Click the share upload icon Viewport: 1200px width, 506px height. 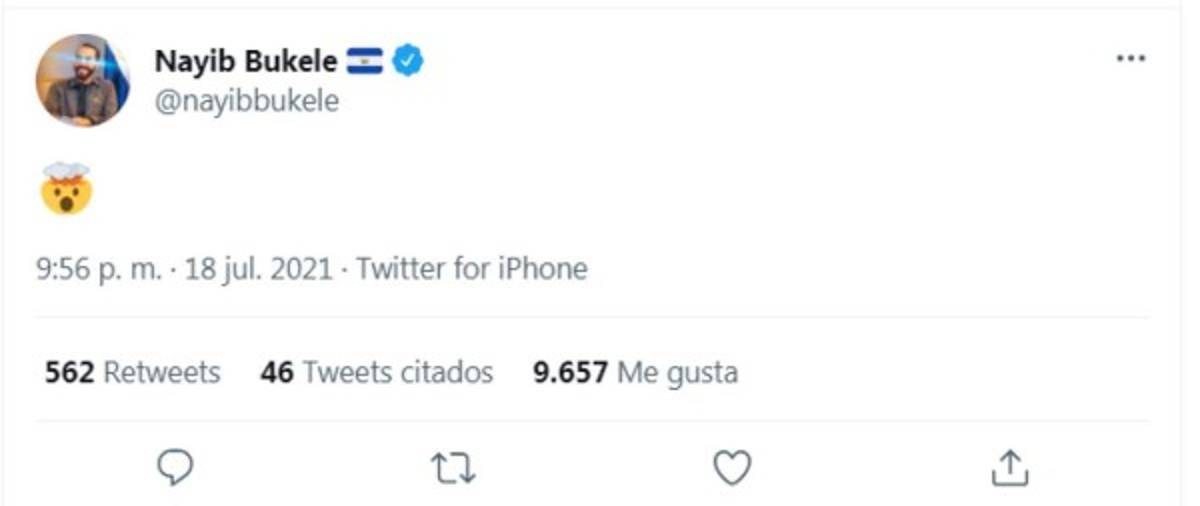pos(1010,467)
